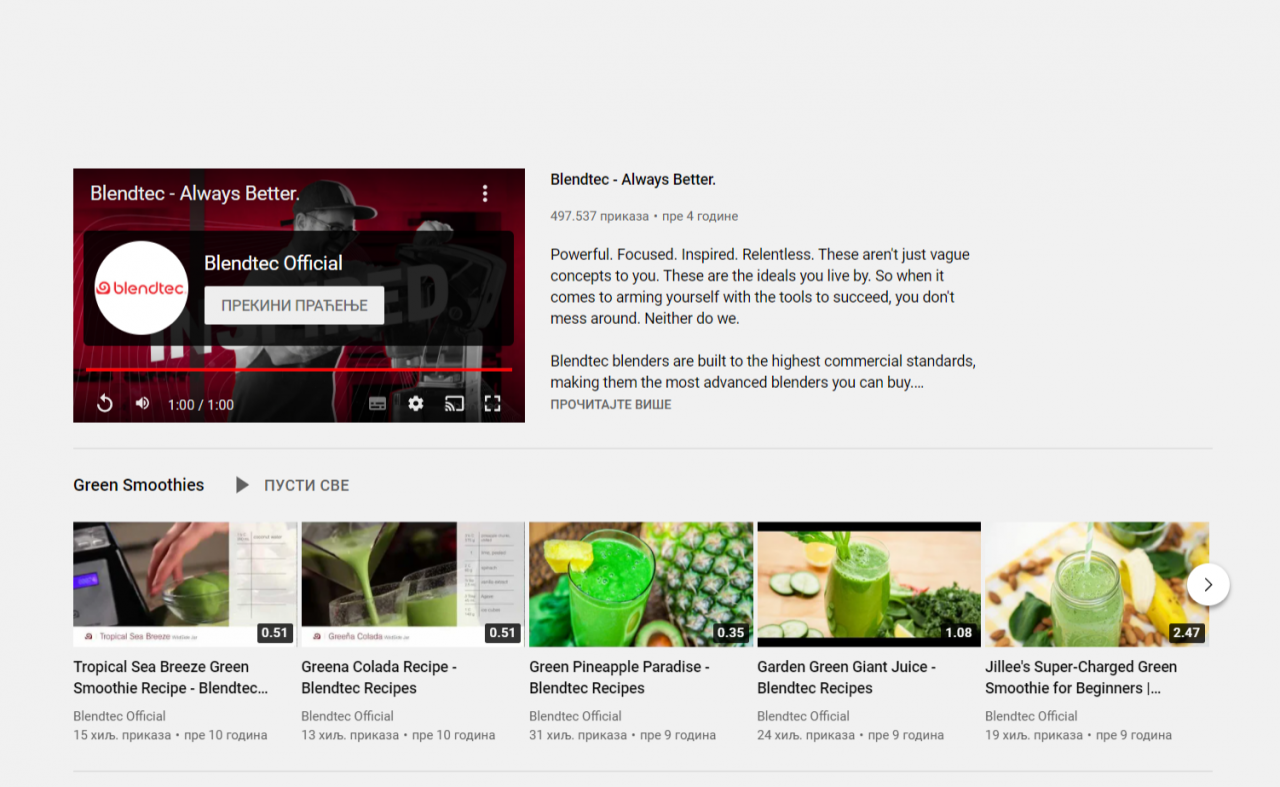Image resolution: width=1280 pixels, height=787 pixels.
Task: Click '497.537 приказа' view count text
Action: coord(599,216)
